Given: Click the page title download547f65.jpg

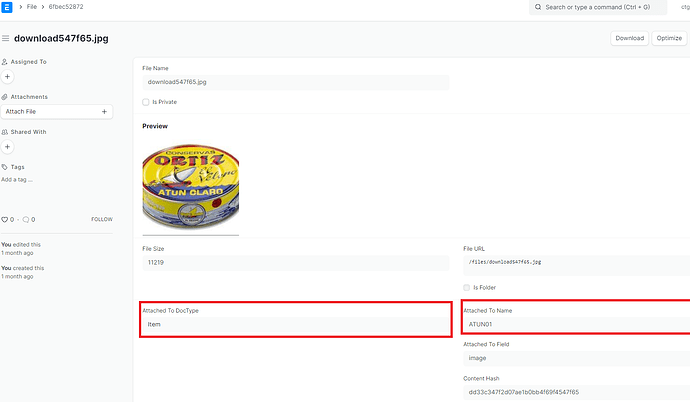Looking at the screenshot, I should click(x=61, y=38).
